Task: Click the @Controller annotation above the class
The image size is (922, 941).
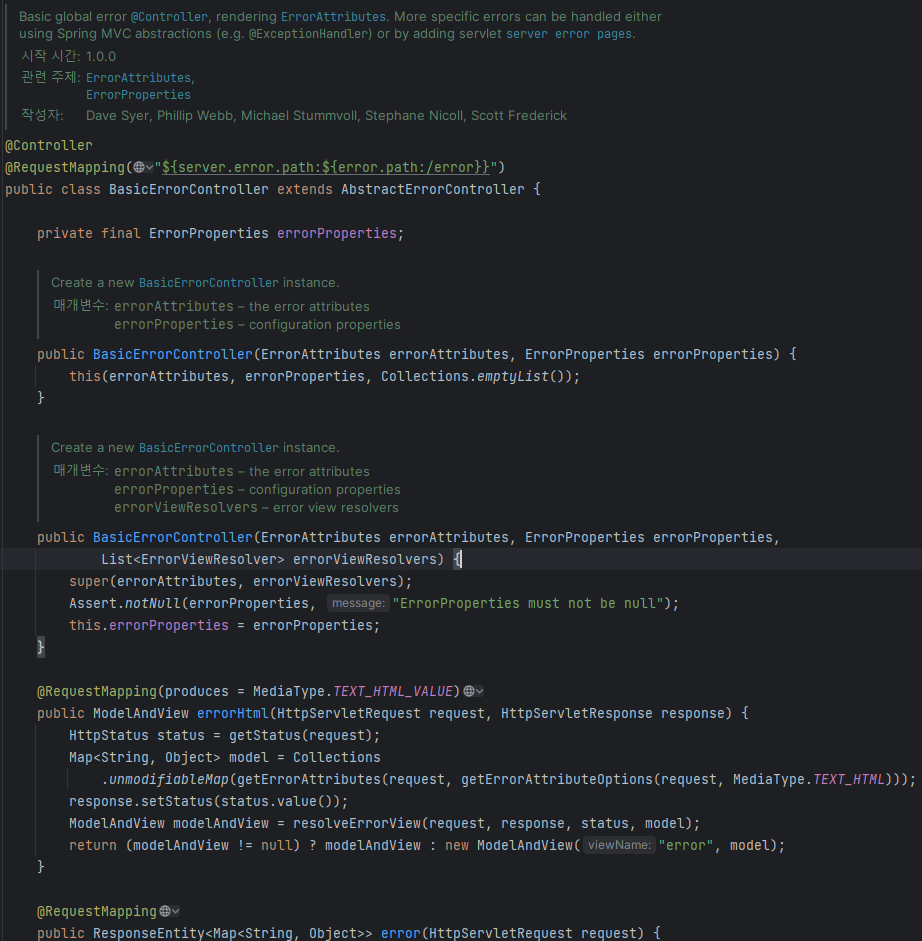Action: [49, 145]
